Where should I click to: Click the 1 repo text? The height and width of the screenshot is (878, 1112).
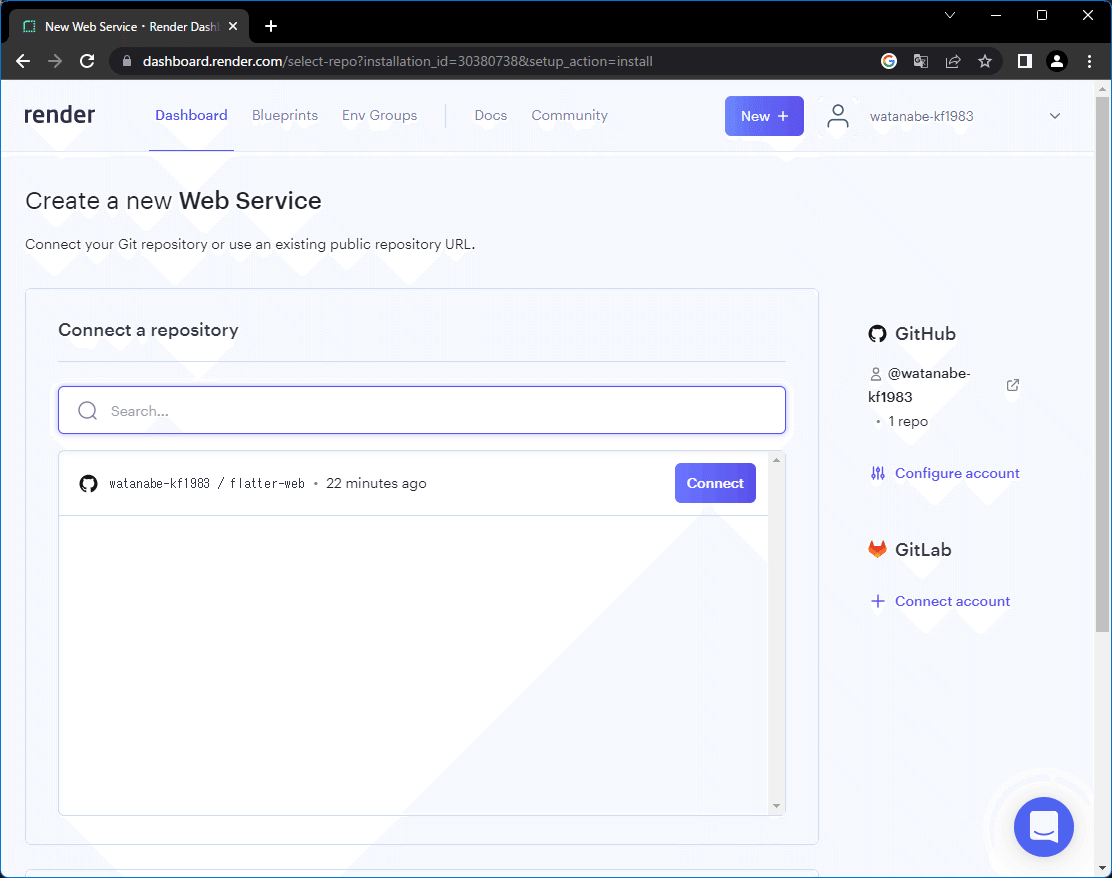tap(908, 421)
